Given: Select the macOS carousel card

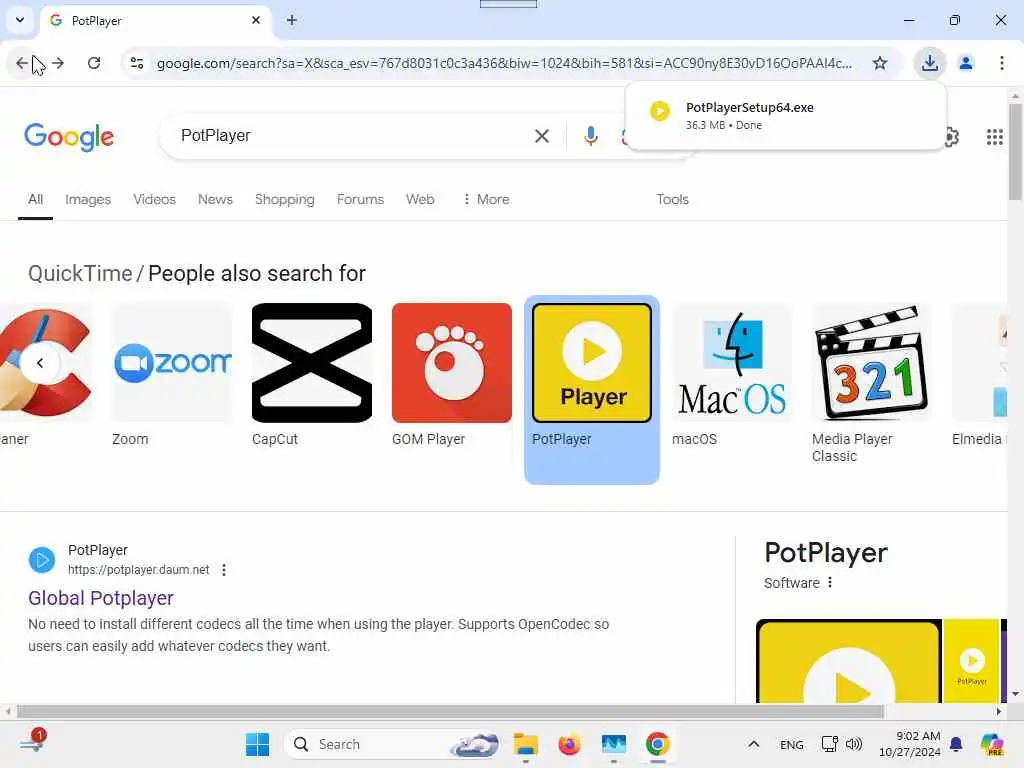Looking at the screenshot, I should [x=731, y=376].
